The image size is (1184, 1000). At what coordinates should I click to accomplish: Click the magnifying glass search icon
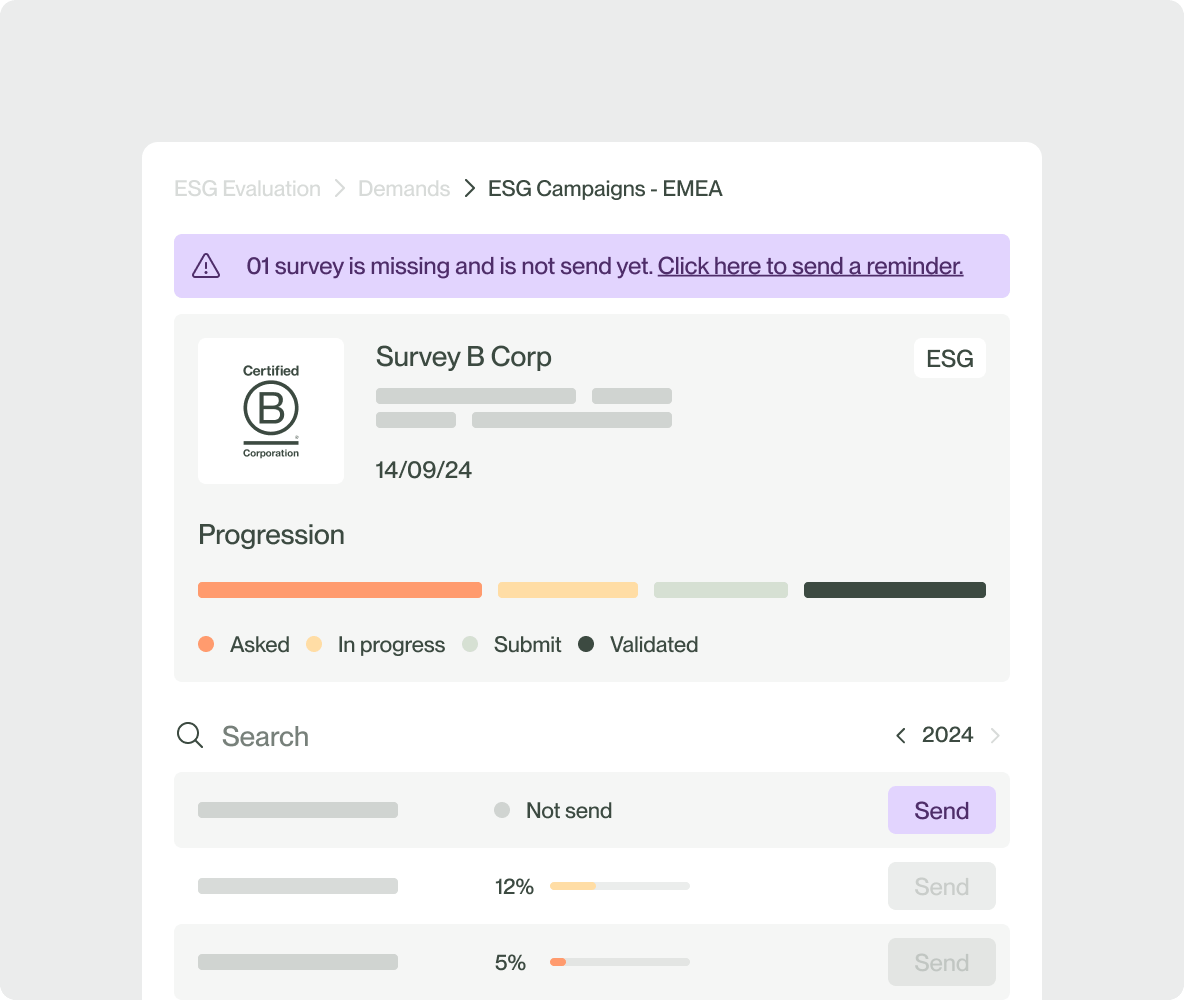[x=189, y=736]
